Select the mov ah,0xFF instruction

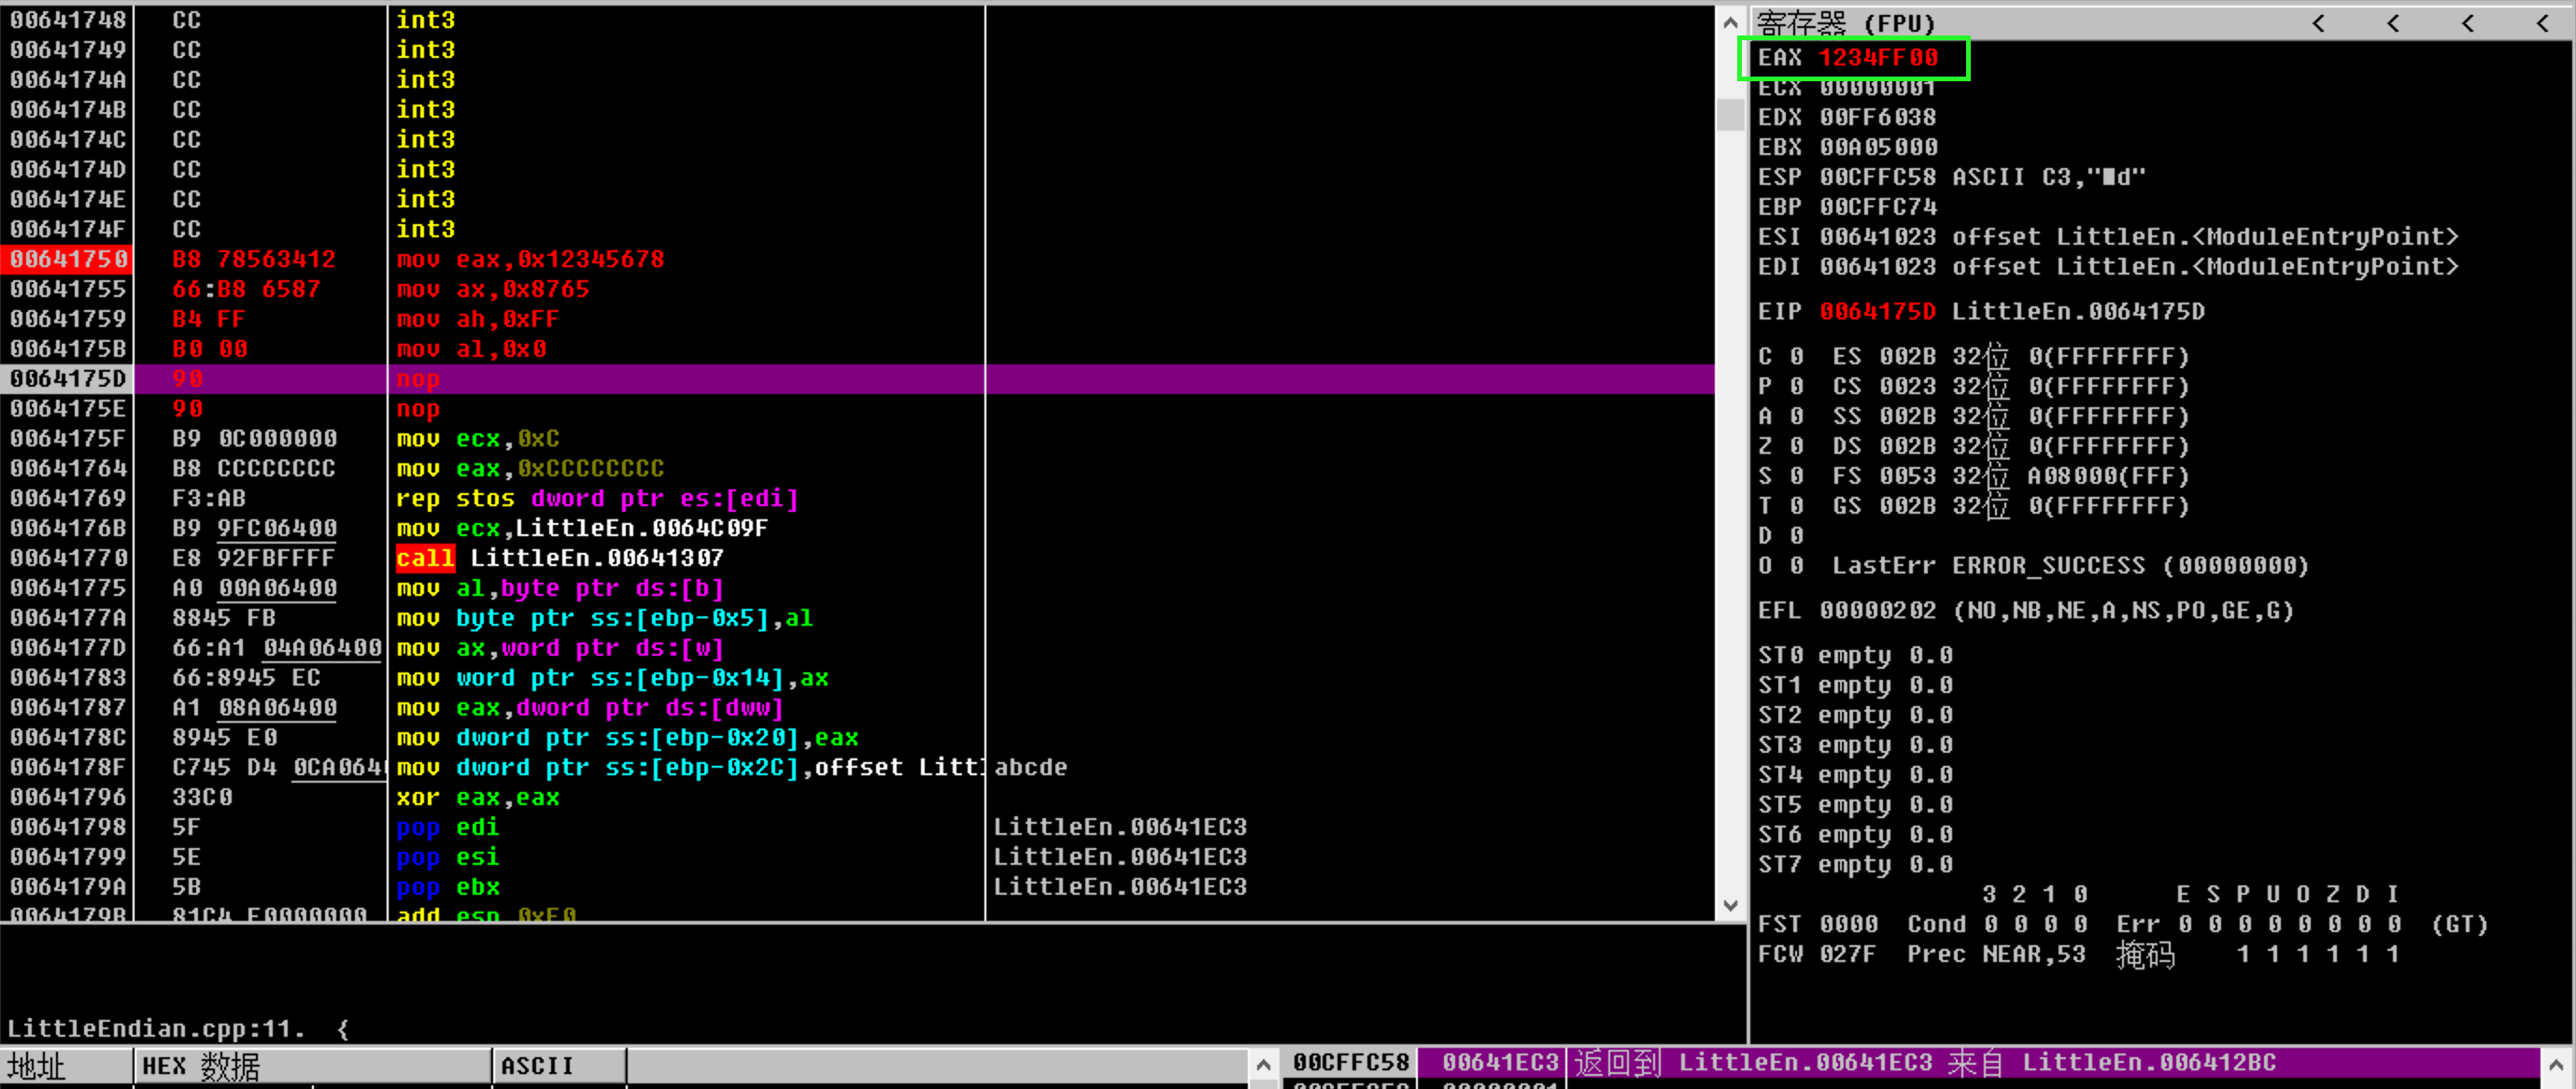(478, 320)
